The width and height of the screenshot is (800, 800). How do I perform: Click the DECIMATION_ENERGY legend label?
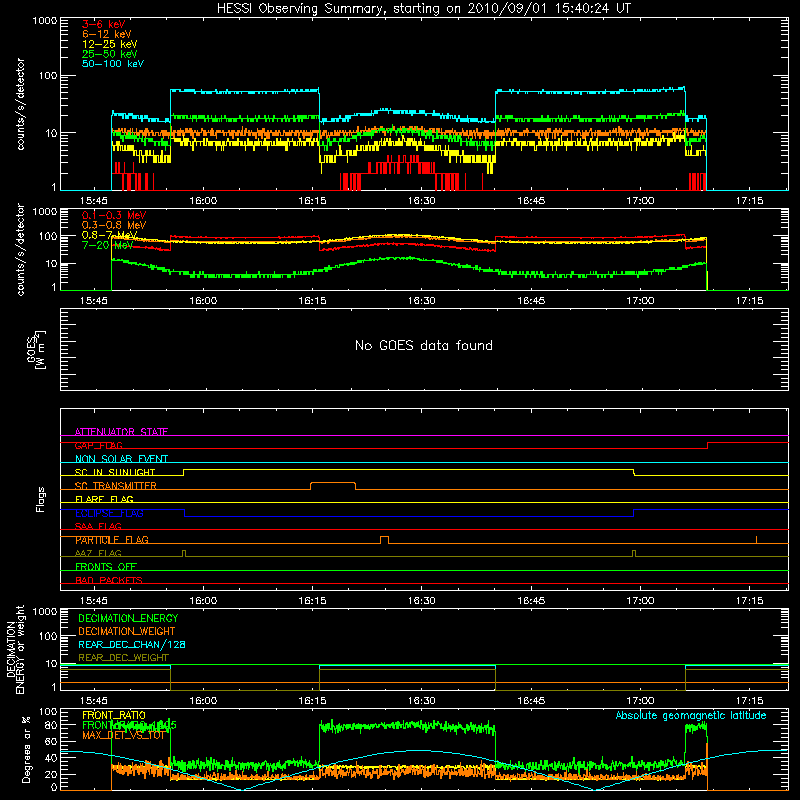[128, 618]
